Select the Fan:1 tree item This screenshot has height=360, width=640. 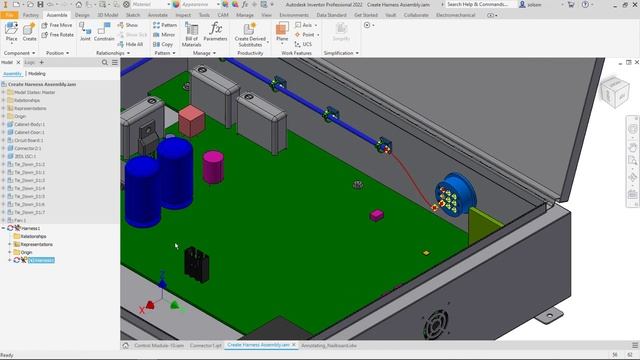click(x=20, y=220)
